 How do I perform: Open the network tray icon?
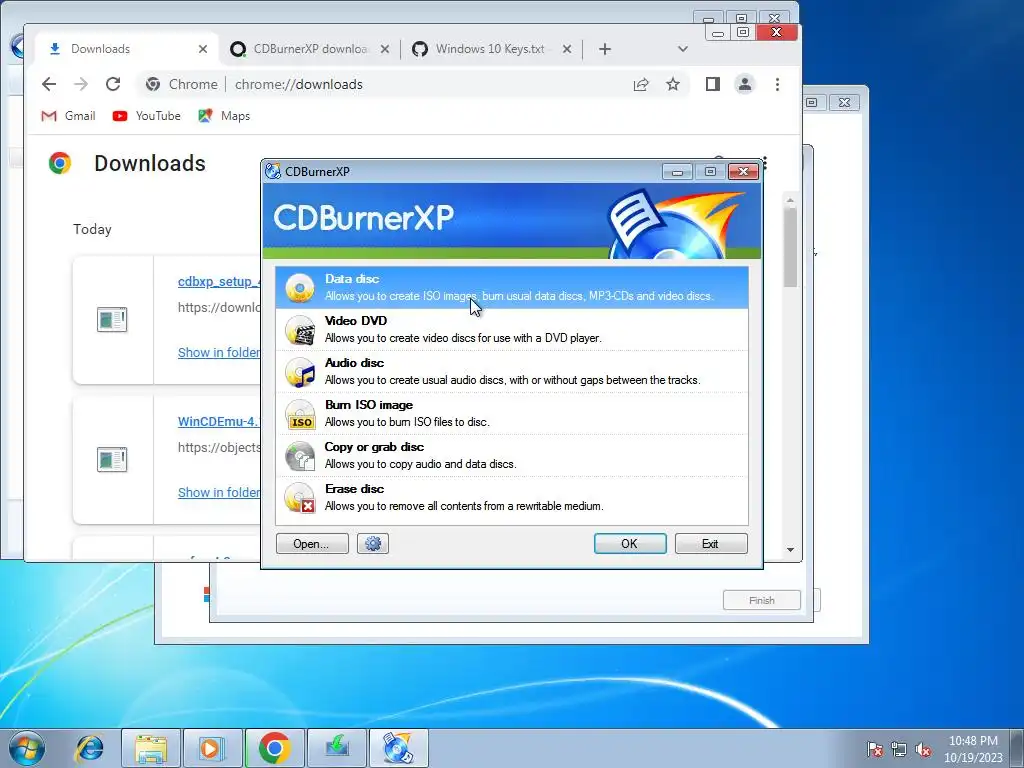point(899,749)
